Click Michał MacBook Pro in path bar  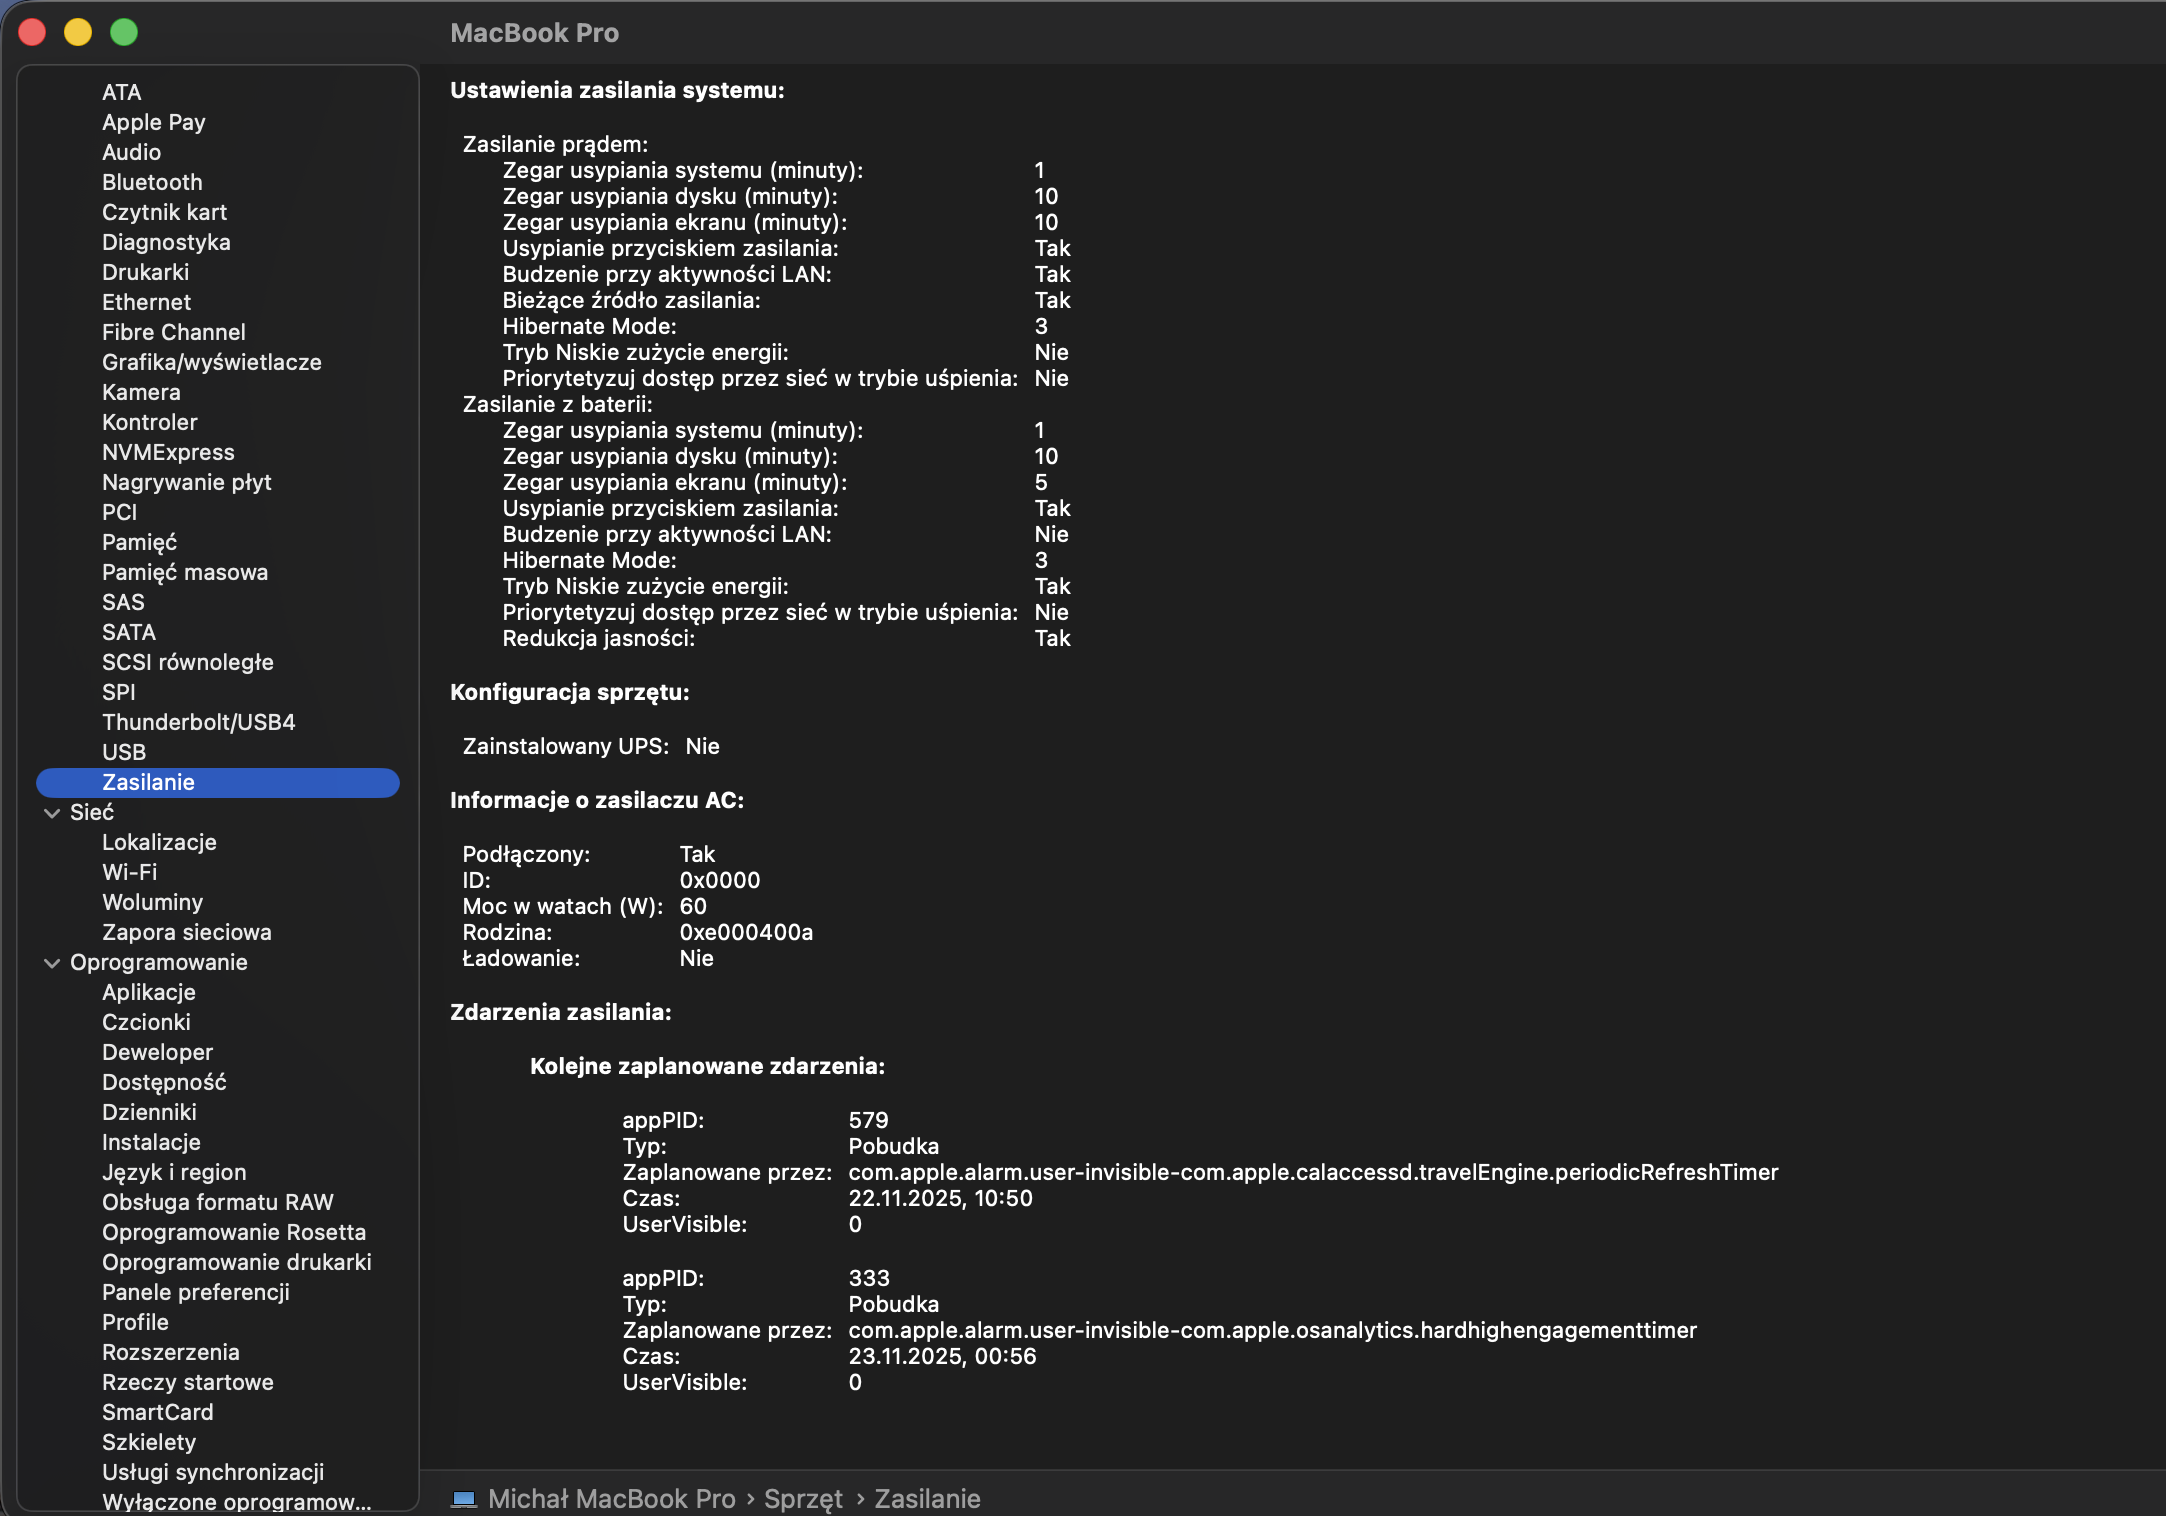point(611,1498)
